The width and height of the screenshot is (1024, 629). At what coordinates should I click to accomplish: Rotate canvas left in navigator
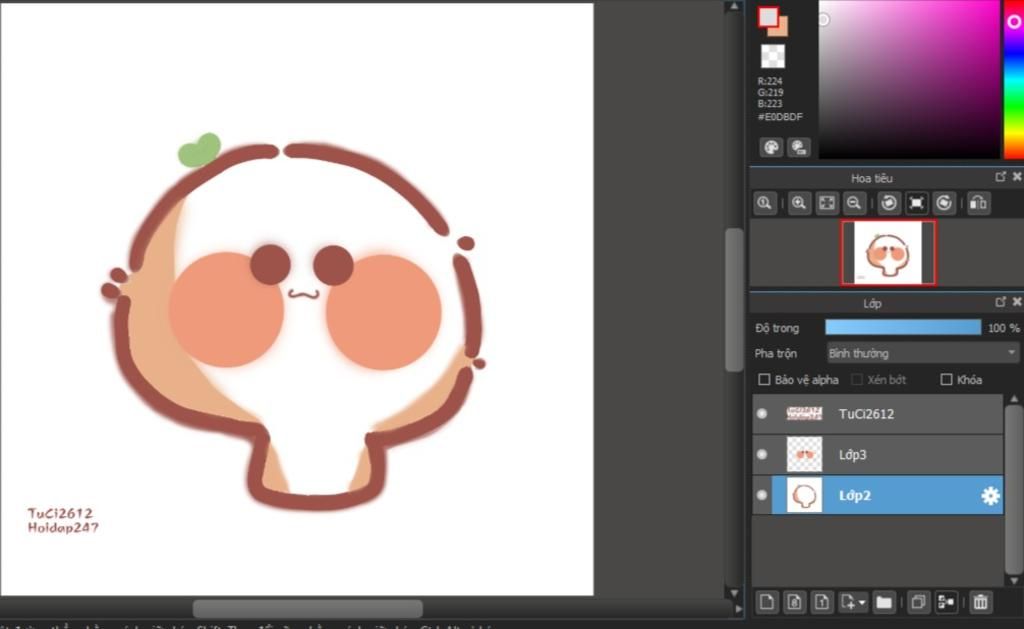[889, 203]
